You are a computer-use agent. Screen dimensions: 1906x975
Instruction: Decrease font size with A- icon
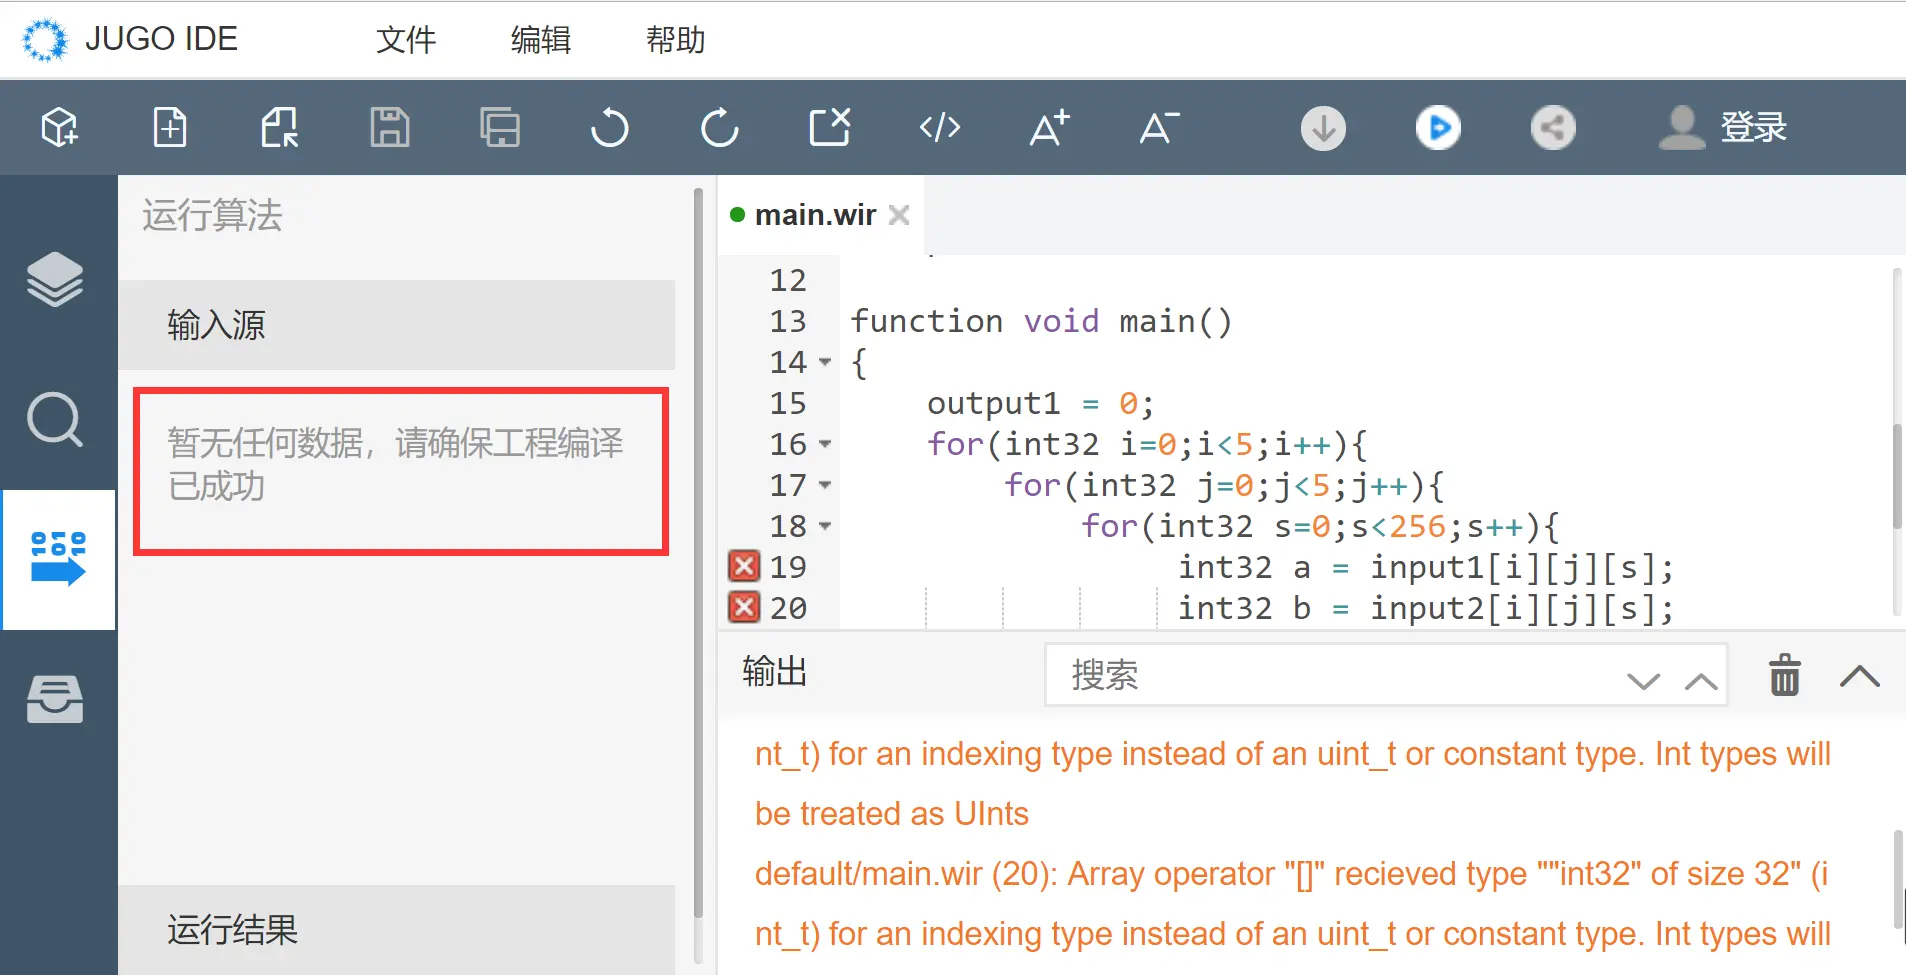tap(1160, 128)
